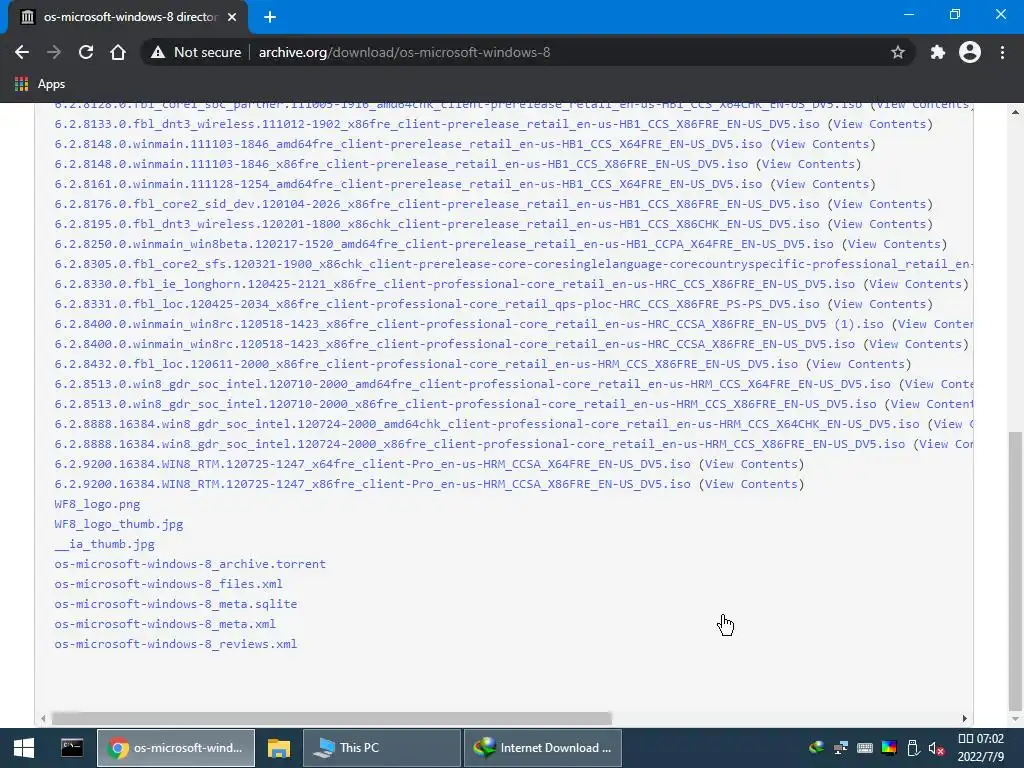Bookmark this page with the star icon
Screen dimensions: 1024x768
[898, 52]
